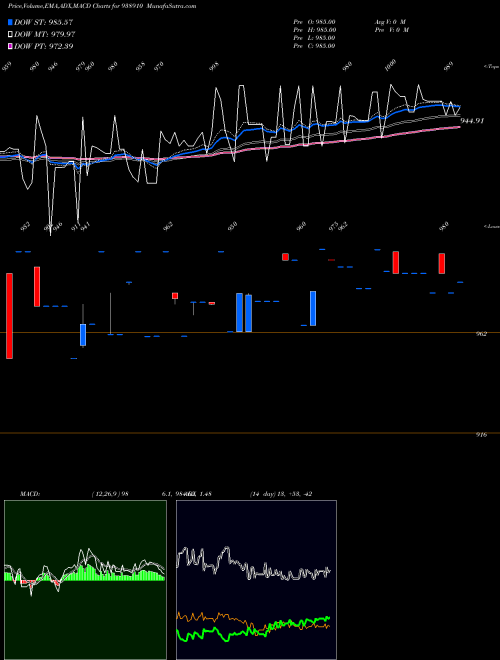Click the 'Pre L: 985.00' value

314,38
